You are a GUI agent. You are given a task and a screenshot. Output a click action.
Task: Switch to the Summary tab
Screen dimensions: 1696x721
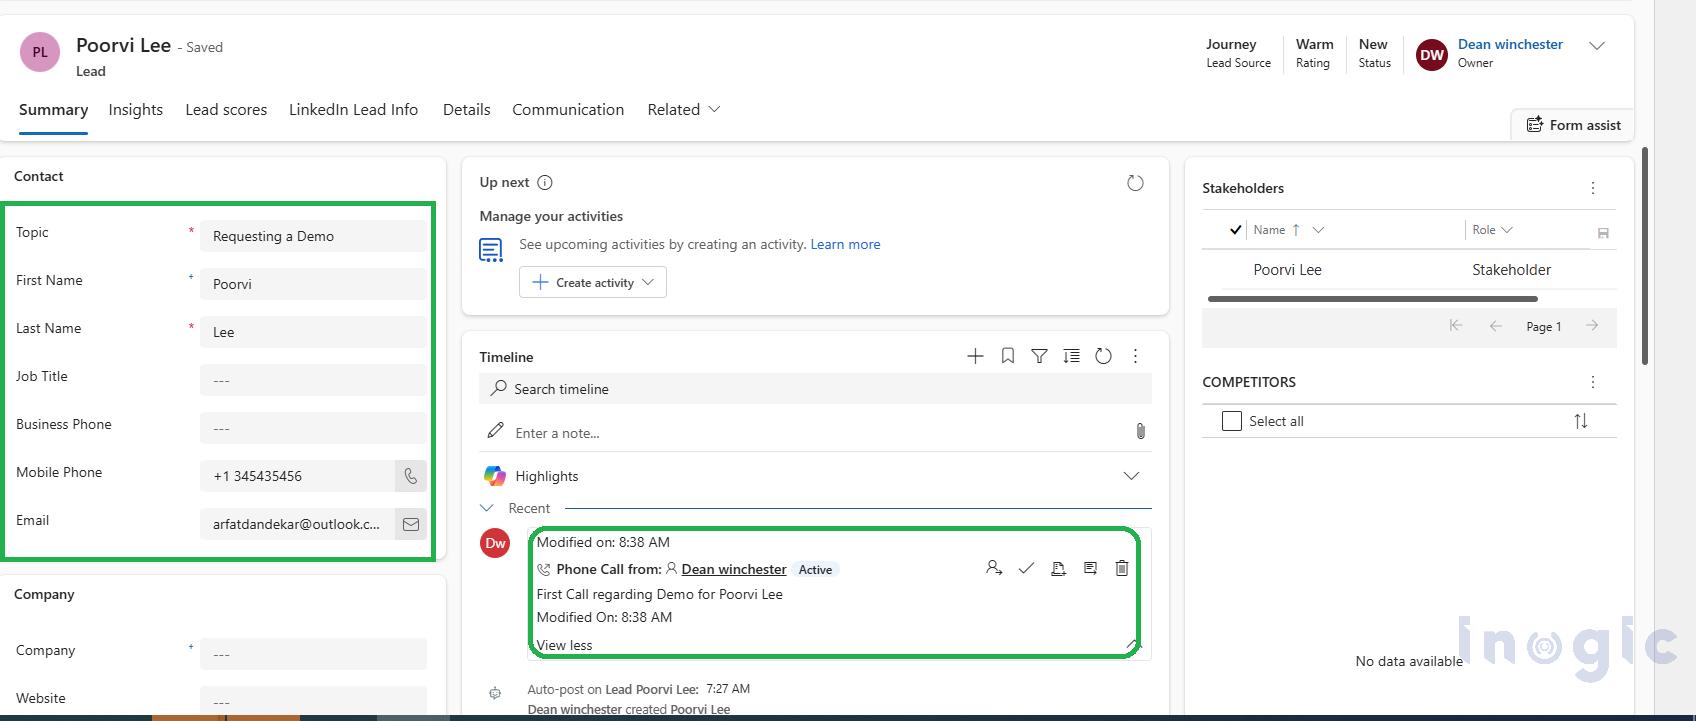(53, 110)
